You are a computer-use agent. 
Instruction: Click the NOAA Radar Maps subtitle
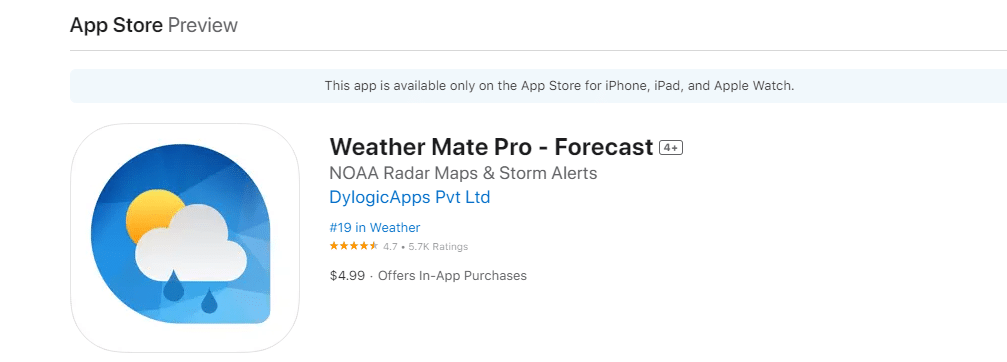pyautogui.click(x=463, y=173)
